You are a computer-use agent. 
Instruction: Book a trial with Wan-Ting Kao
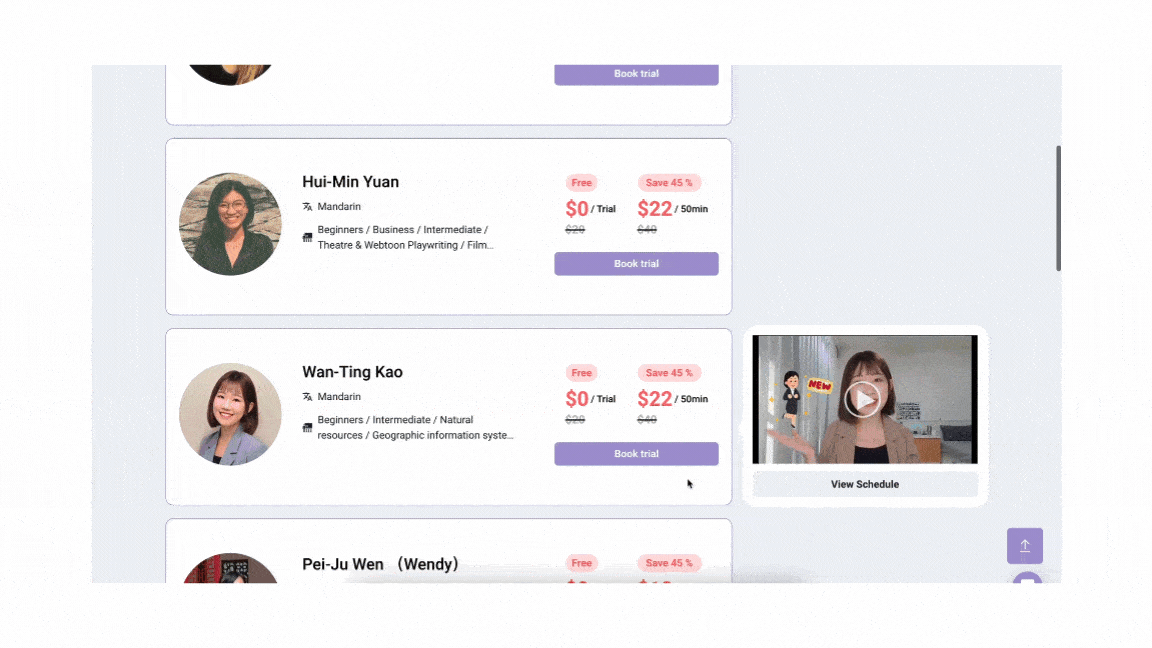(636, 453)
